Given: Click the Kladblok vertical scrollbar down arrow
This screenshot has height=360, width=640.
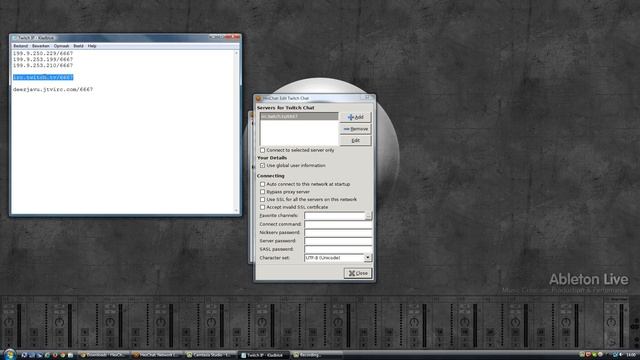Looking at the screenshot, I should tap(236, 211).
